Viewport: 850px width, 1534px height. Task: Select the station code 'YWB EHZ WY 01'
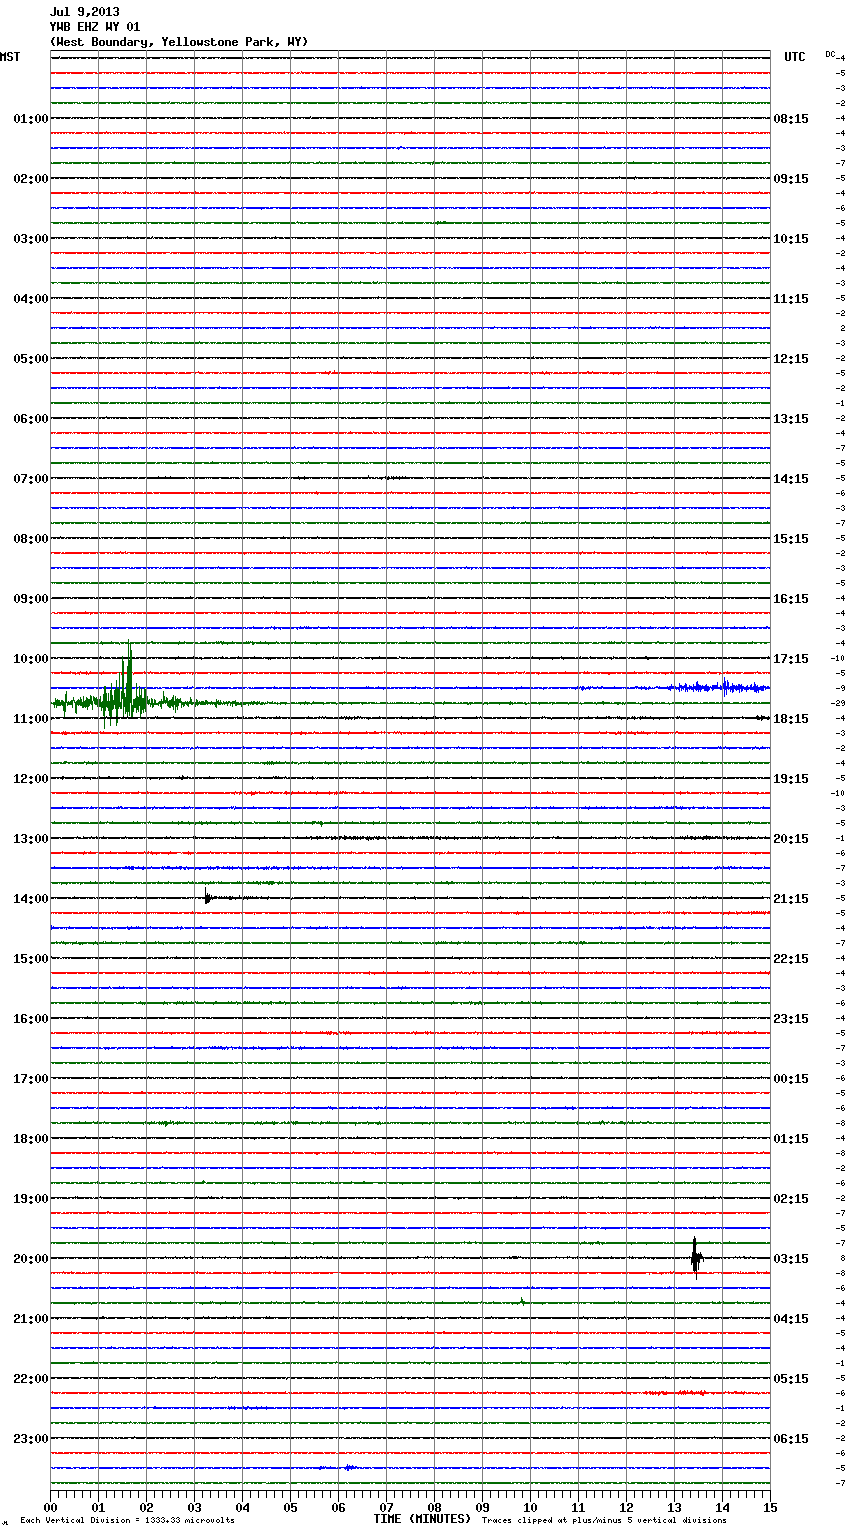coord(95,27)
